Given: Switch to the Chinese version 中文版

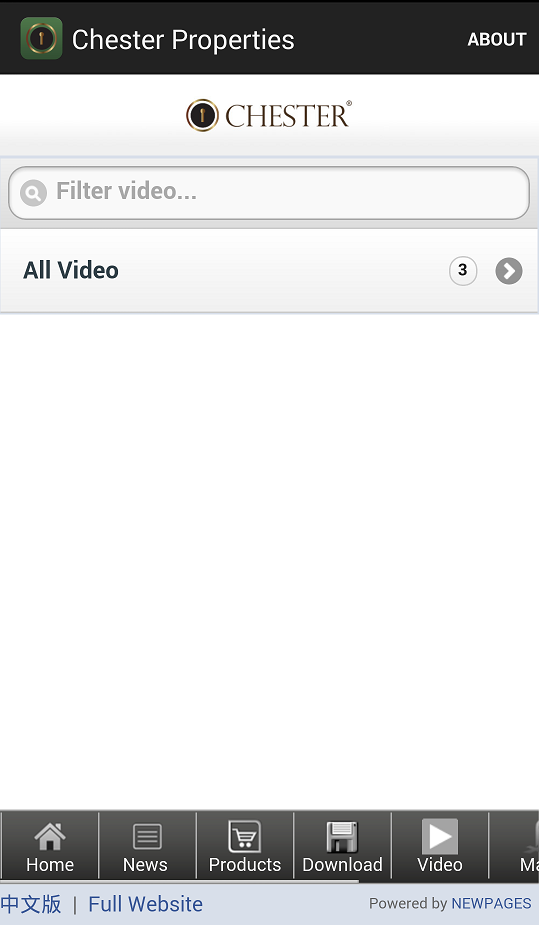Looking at the screenshot, I should (x=31, y=904).
